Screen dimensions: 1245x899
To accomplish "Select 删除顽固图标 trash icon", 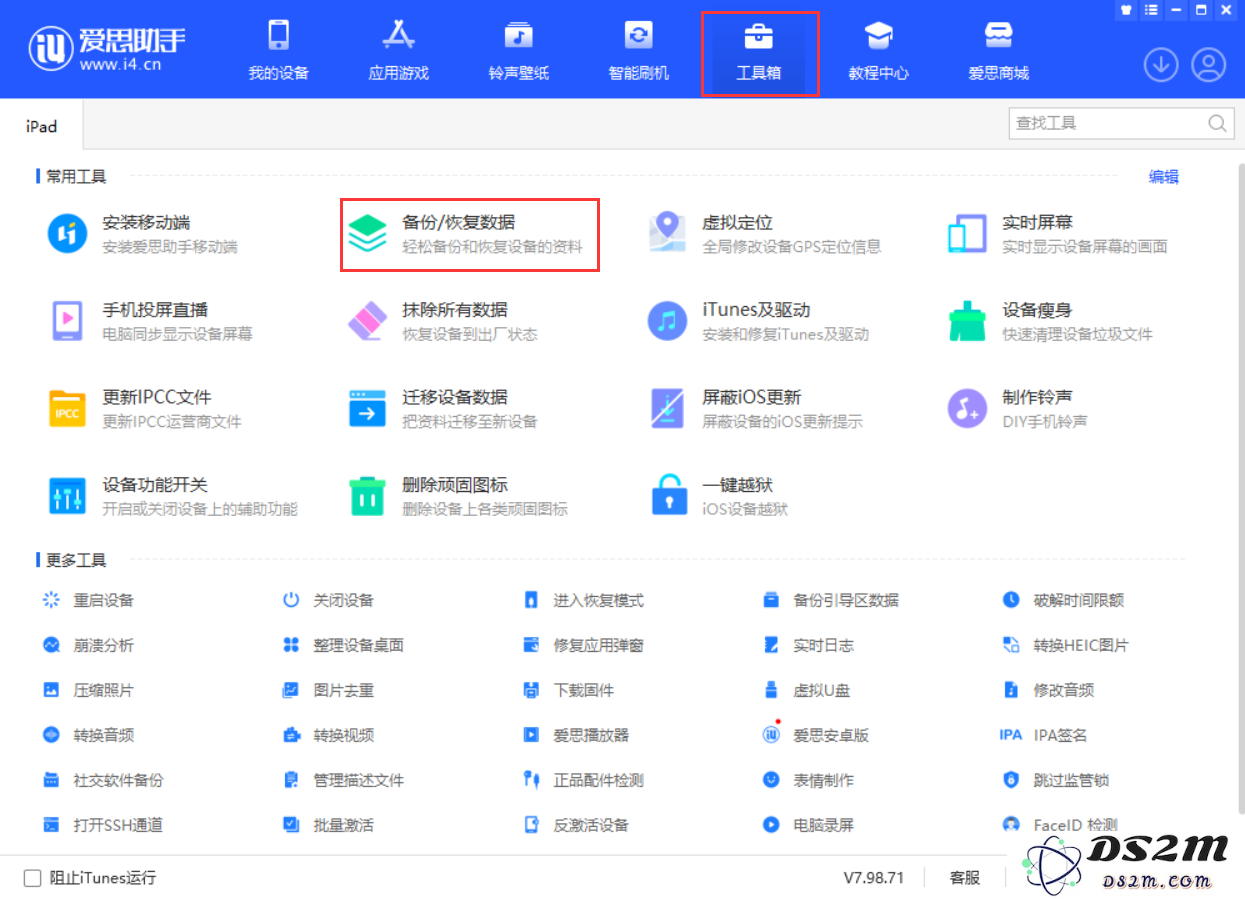I will [367, 495].
